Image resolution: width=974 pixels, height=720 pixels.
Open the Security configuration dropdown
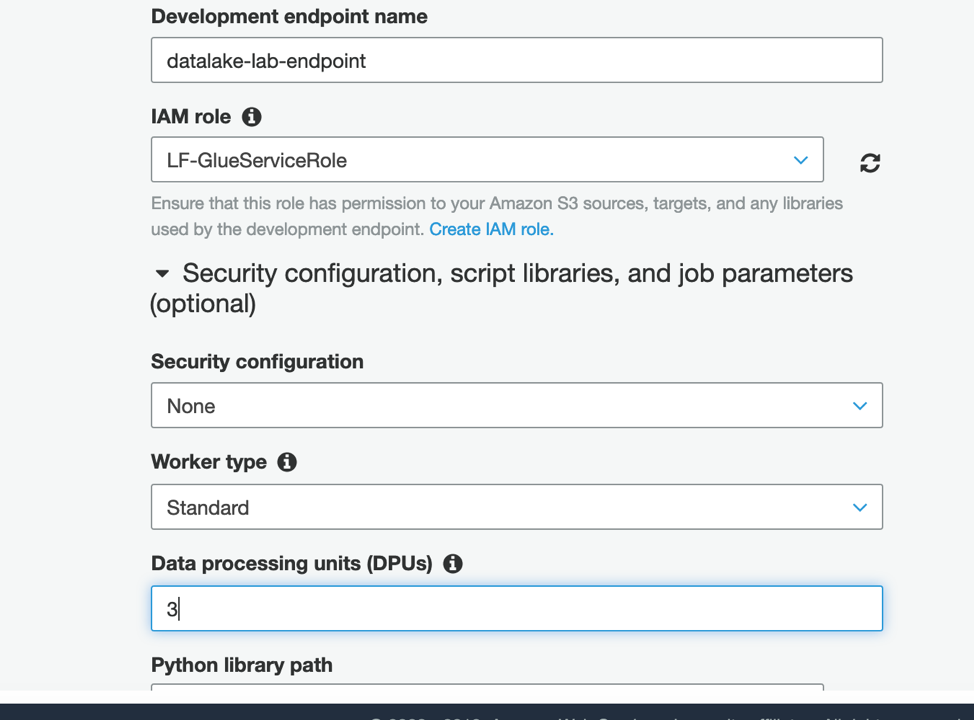pos(517,405)
